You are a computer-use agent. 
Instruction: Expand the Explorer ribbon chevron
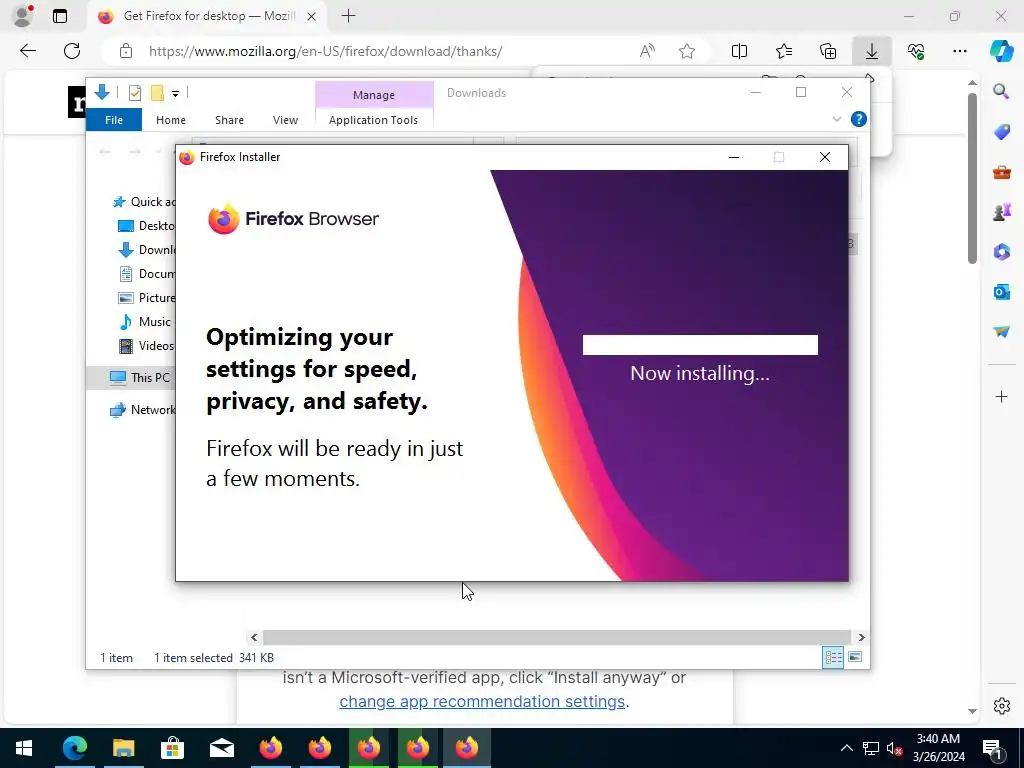pyautogui.click(x=837, y=119)
